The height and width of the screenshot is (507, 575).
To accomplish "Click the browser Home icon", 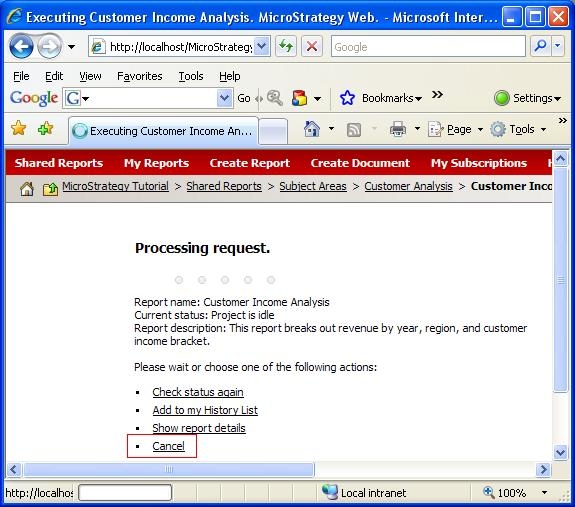I will [x=312, y=129].
